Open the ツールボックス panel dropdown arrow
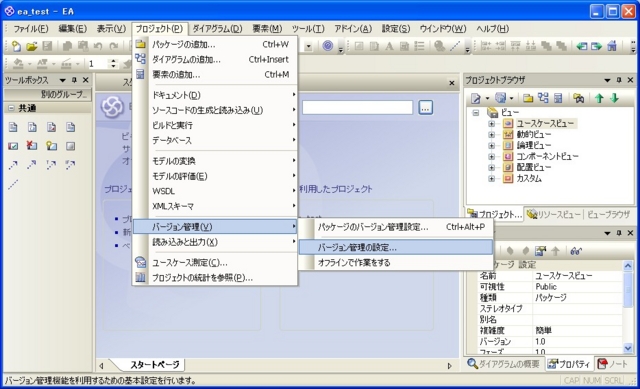The height and width of the screenshot is (389, 640). click(x=62, y=80)
